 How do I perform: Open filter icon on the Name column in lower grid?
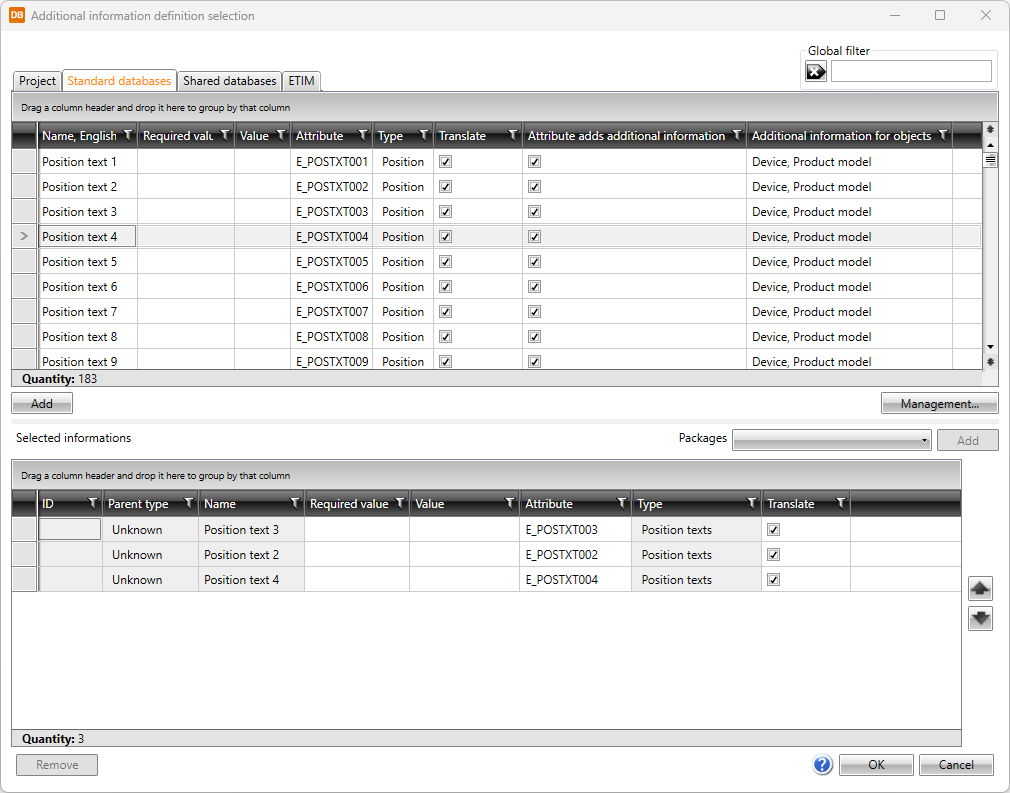click(294, 504)
